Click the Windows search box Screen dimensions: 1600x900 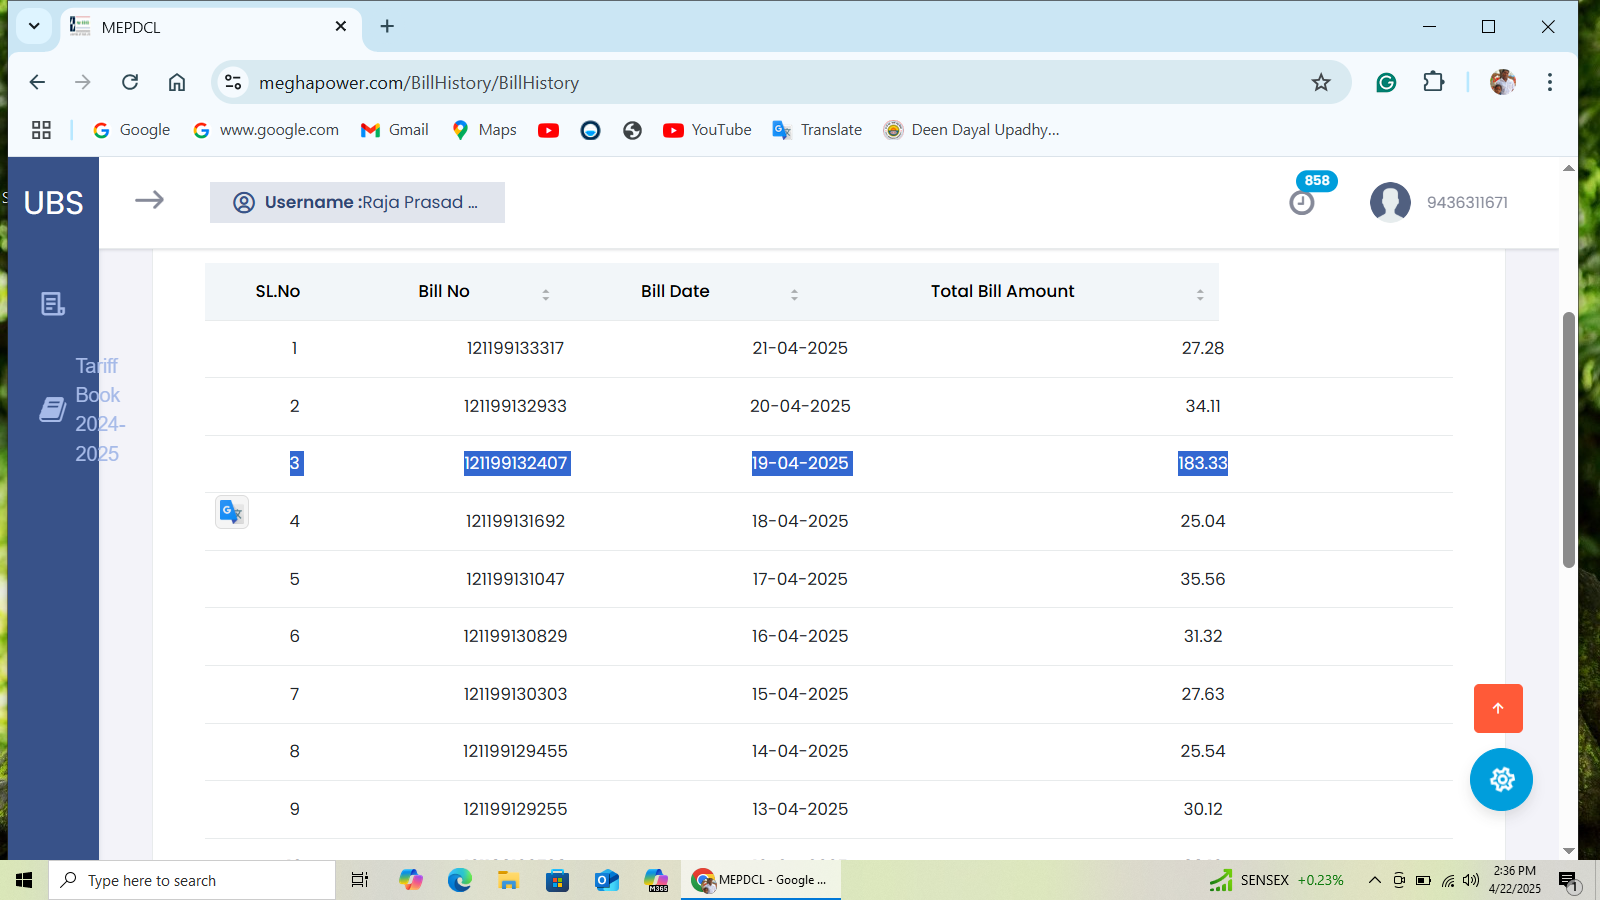(192, 880)
